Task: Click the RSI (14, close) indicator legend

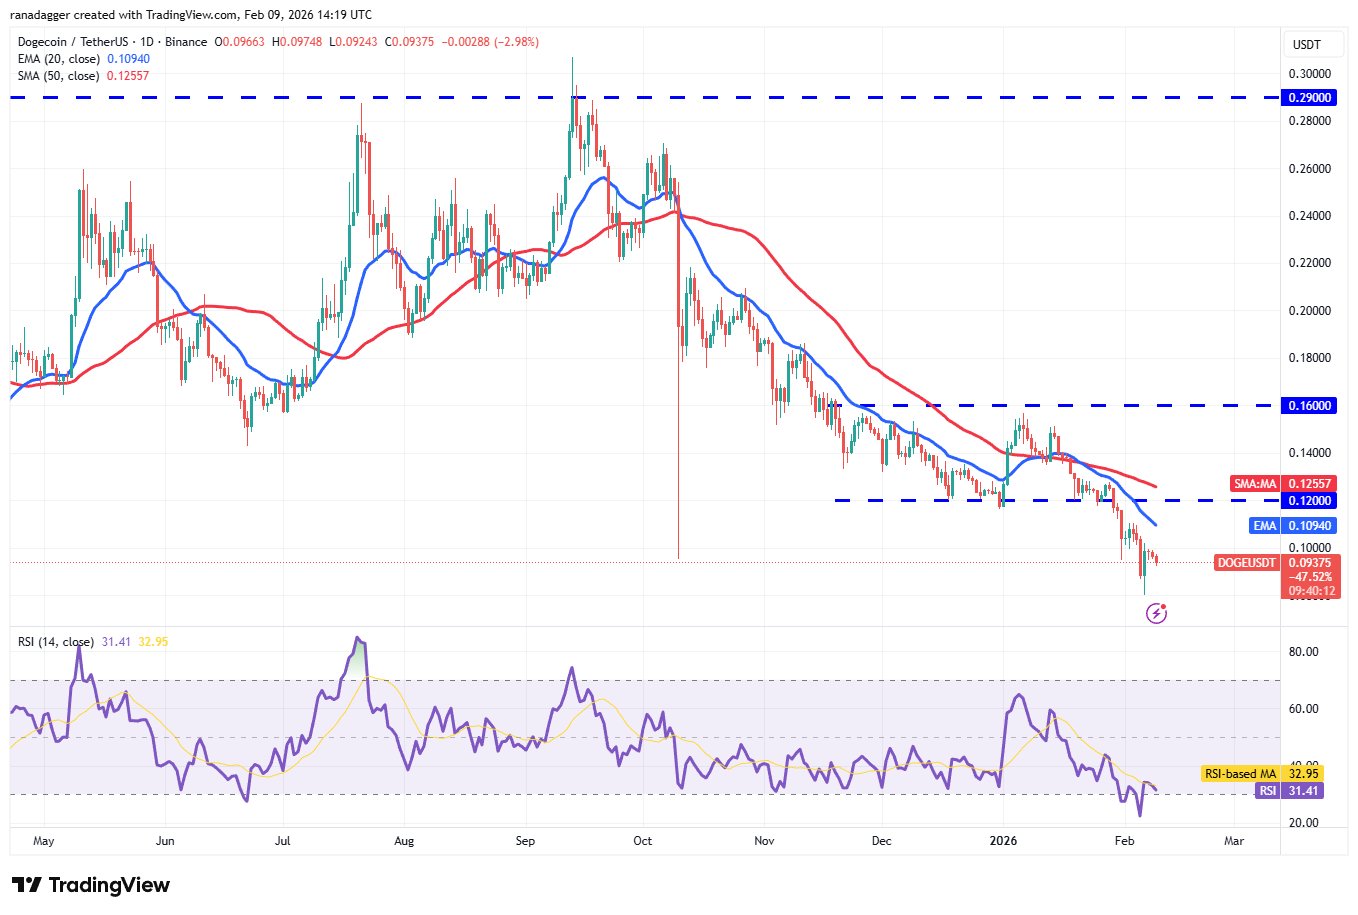Action: click(x=56, y=642)
